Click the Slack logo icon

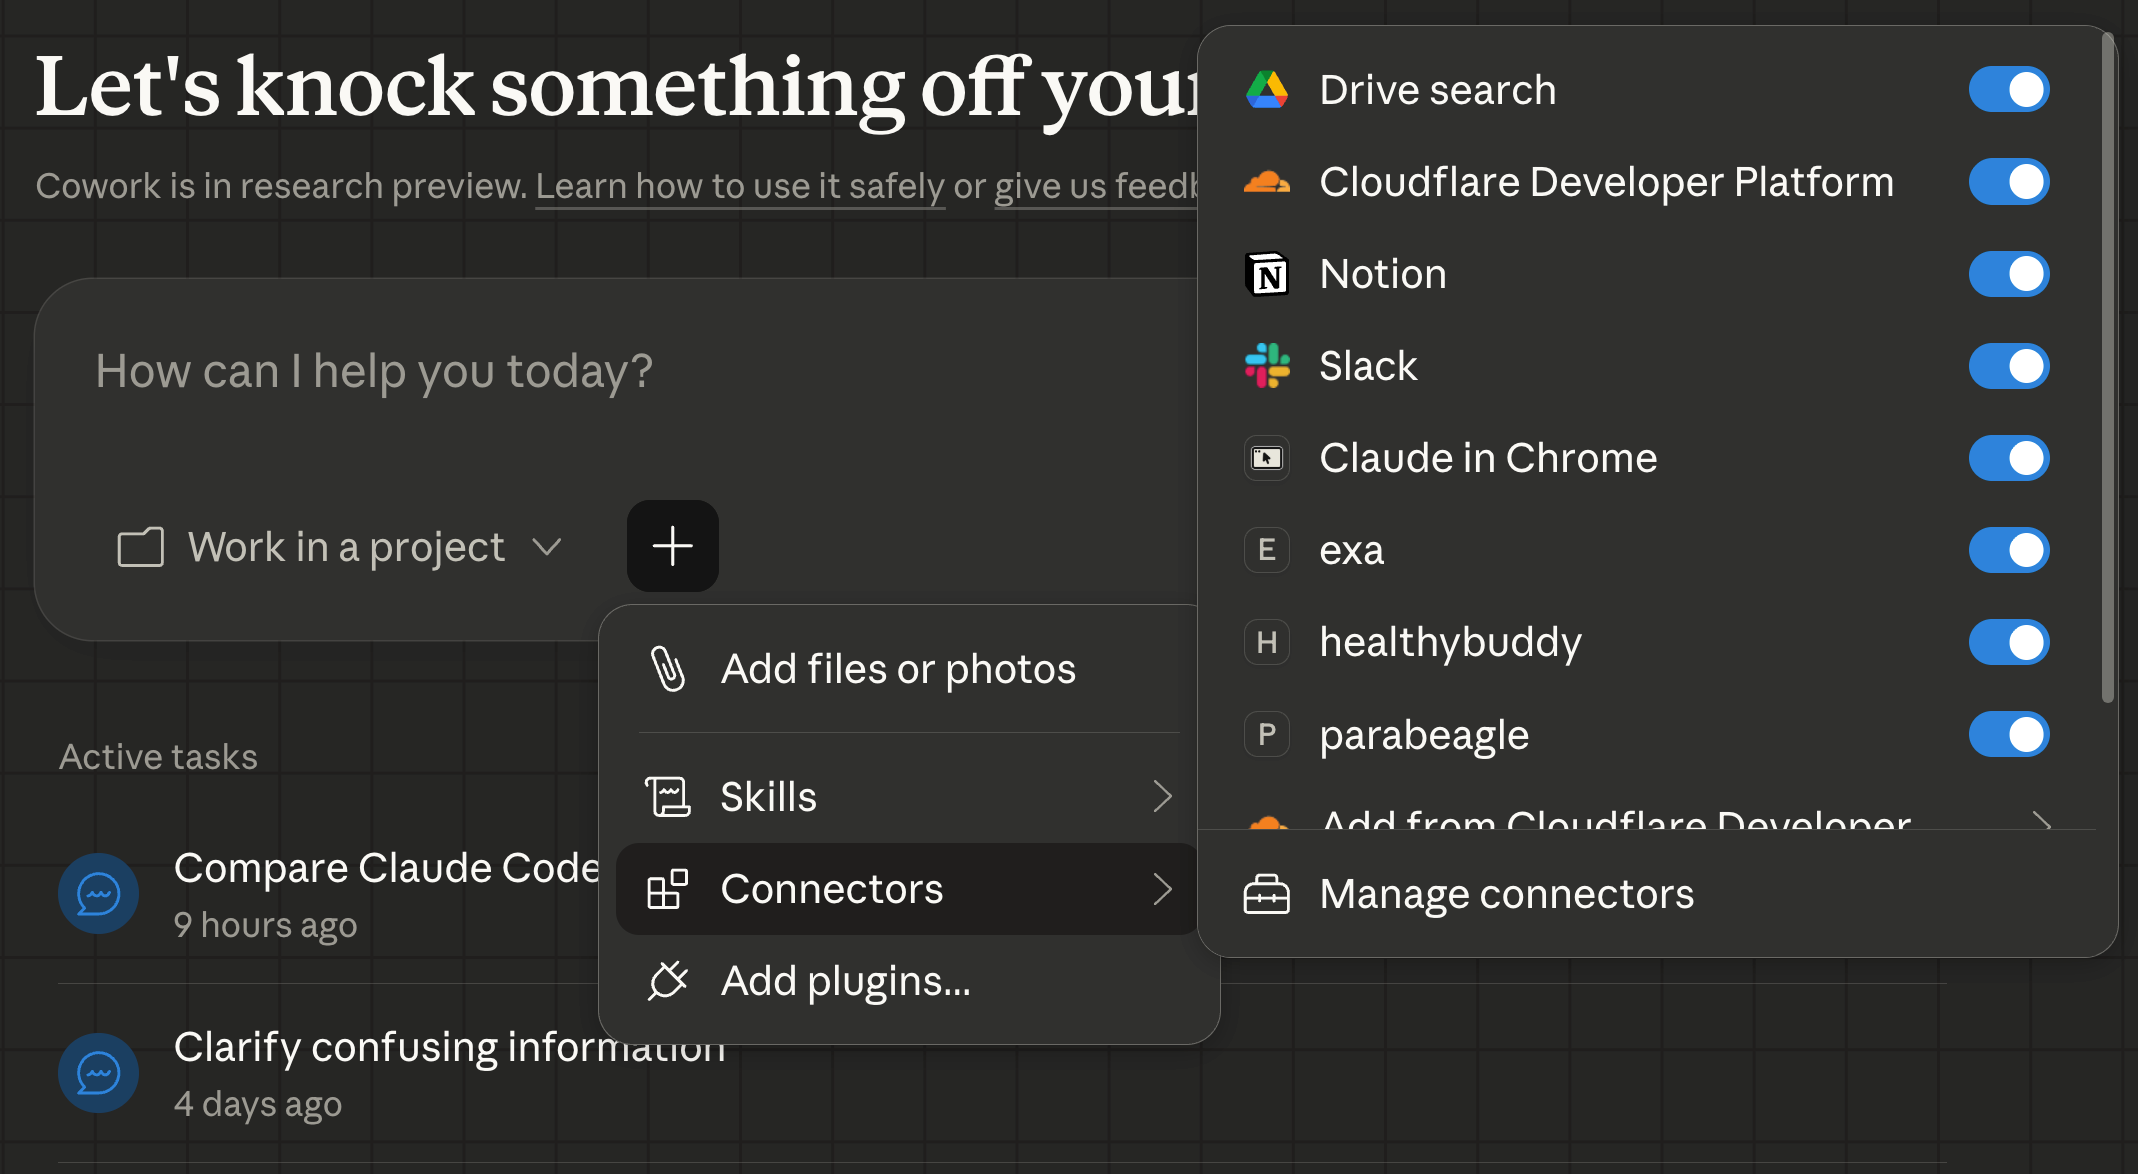1266,366
